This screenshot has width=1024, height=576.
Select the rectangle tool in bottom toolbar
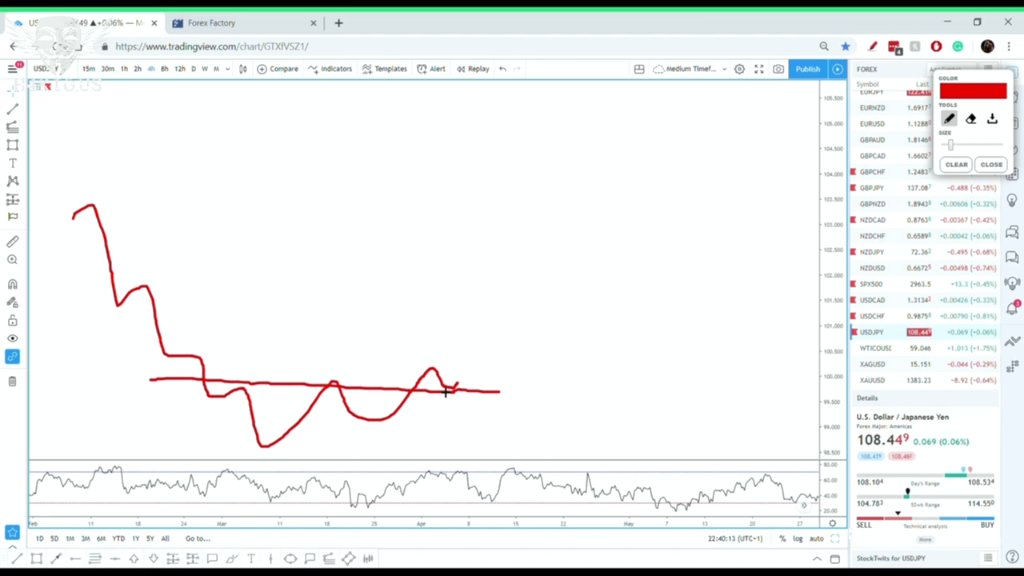pos(37,558)
